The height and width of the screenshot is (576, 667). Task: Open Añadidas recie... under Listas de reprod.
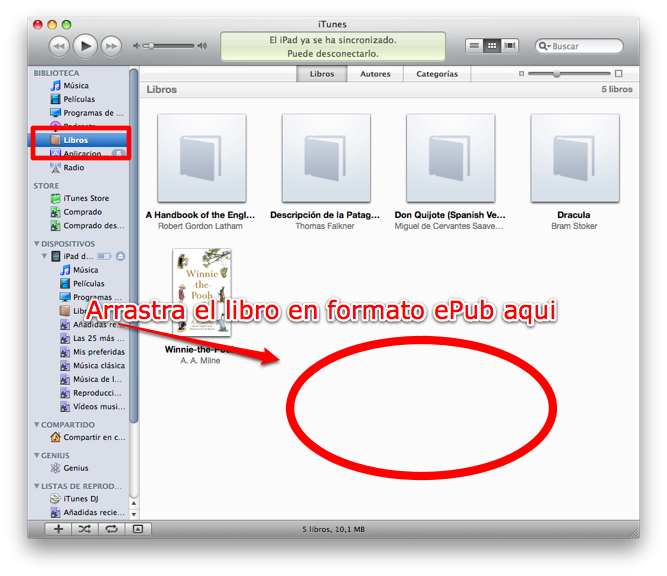point(88,512)
